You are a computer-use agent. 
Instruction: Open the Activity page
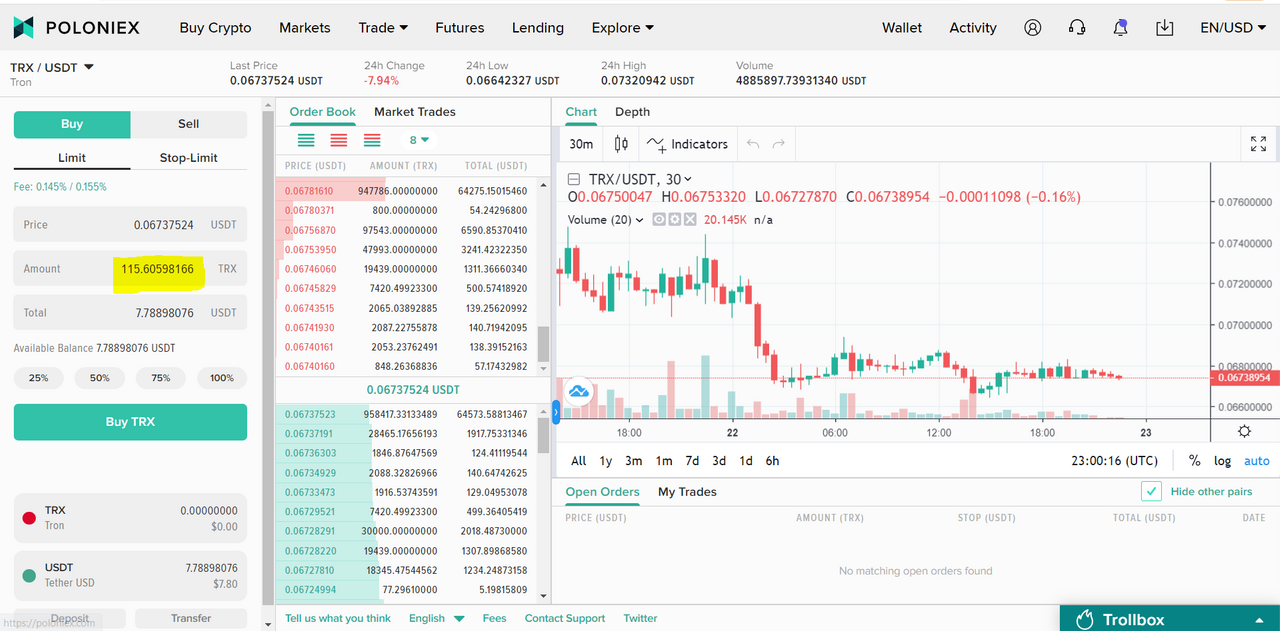973,28
